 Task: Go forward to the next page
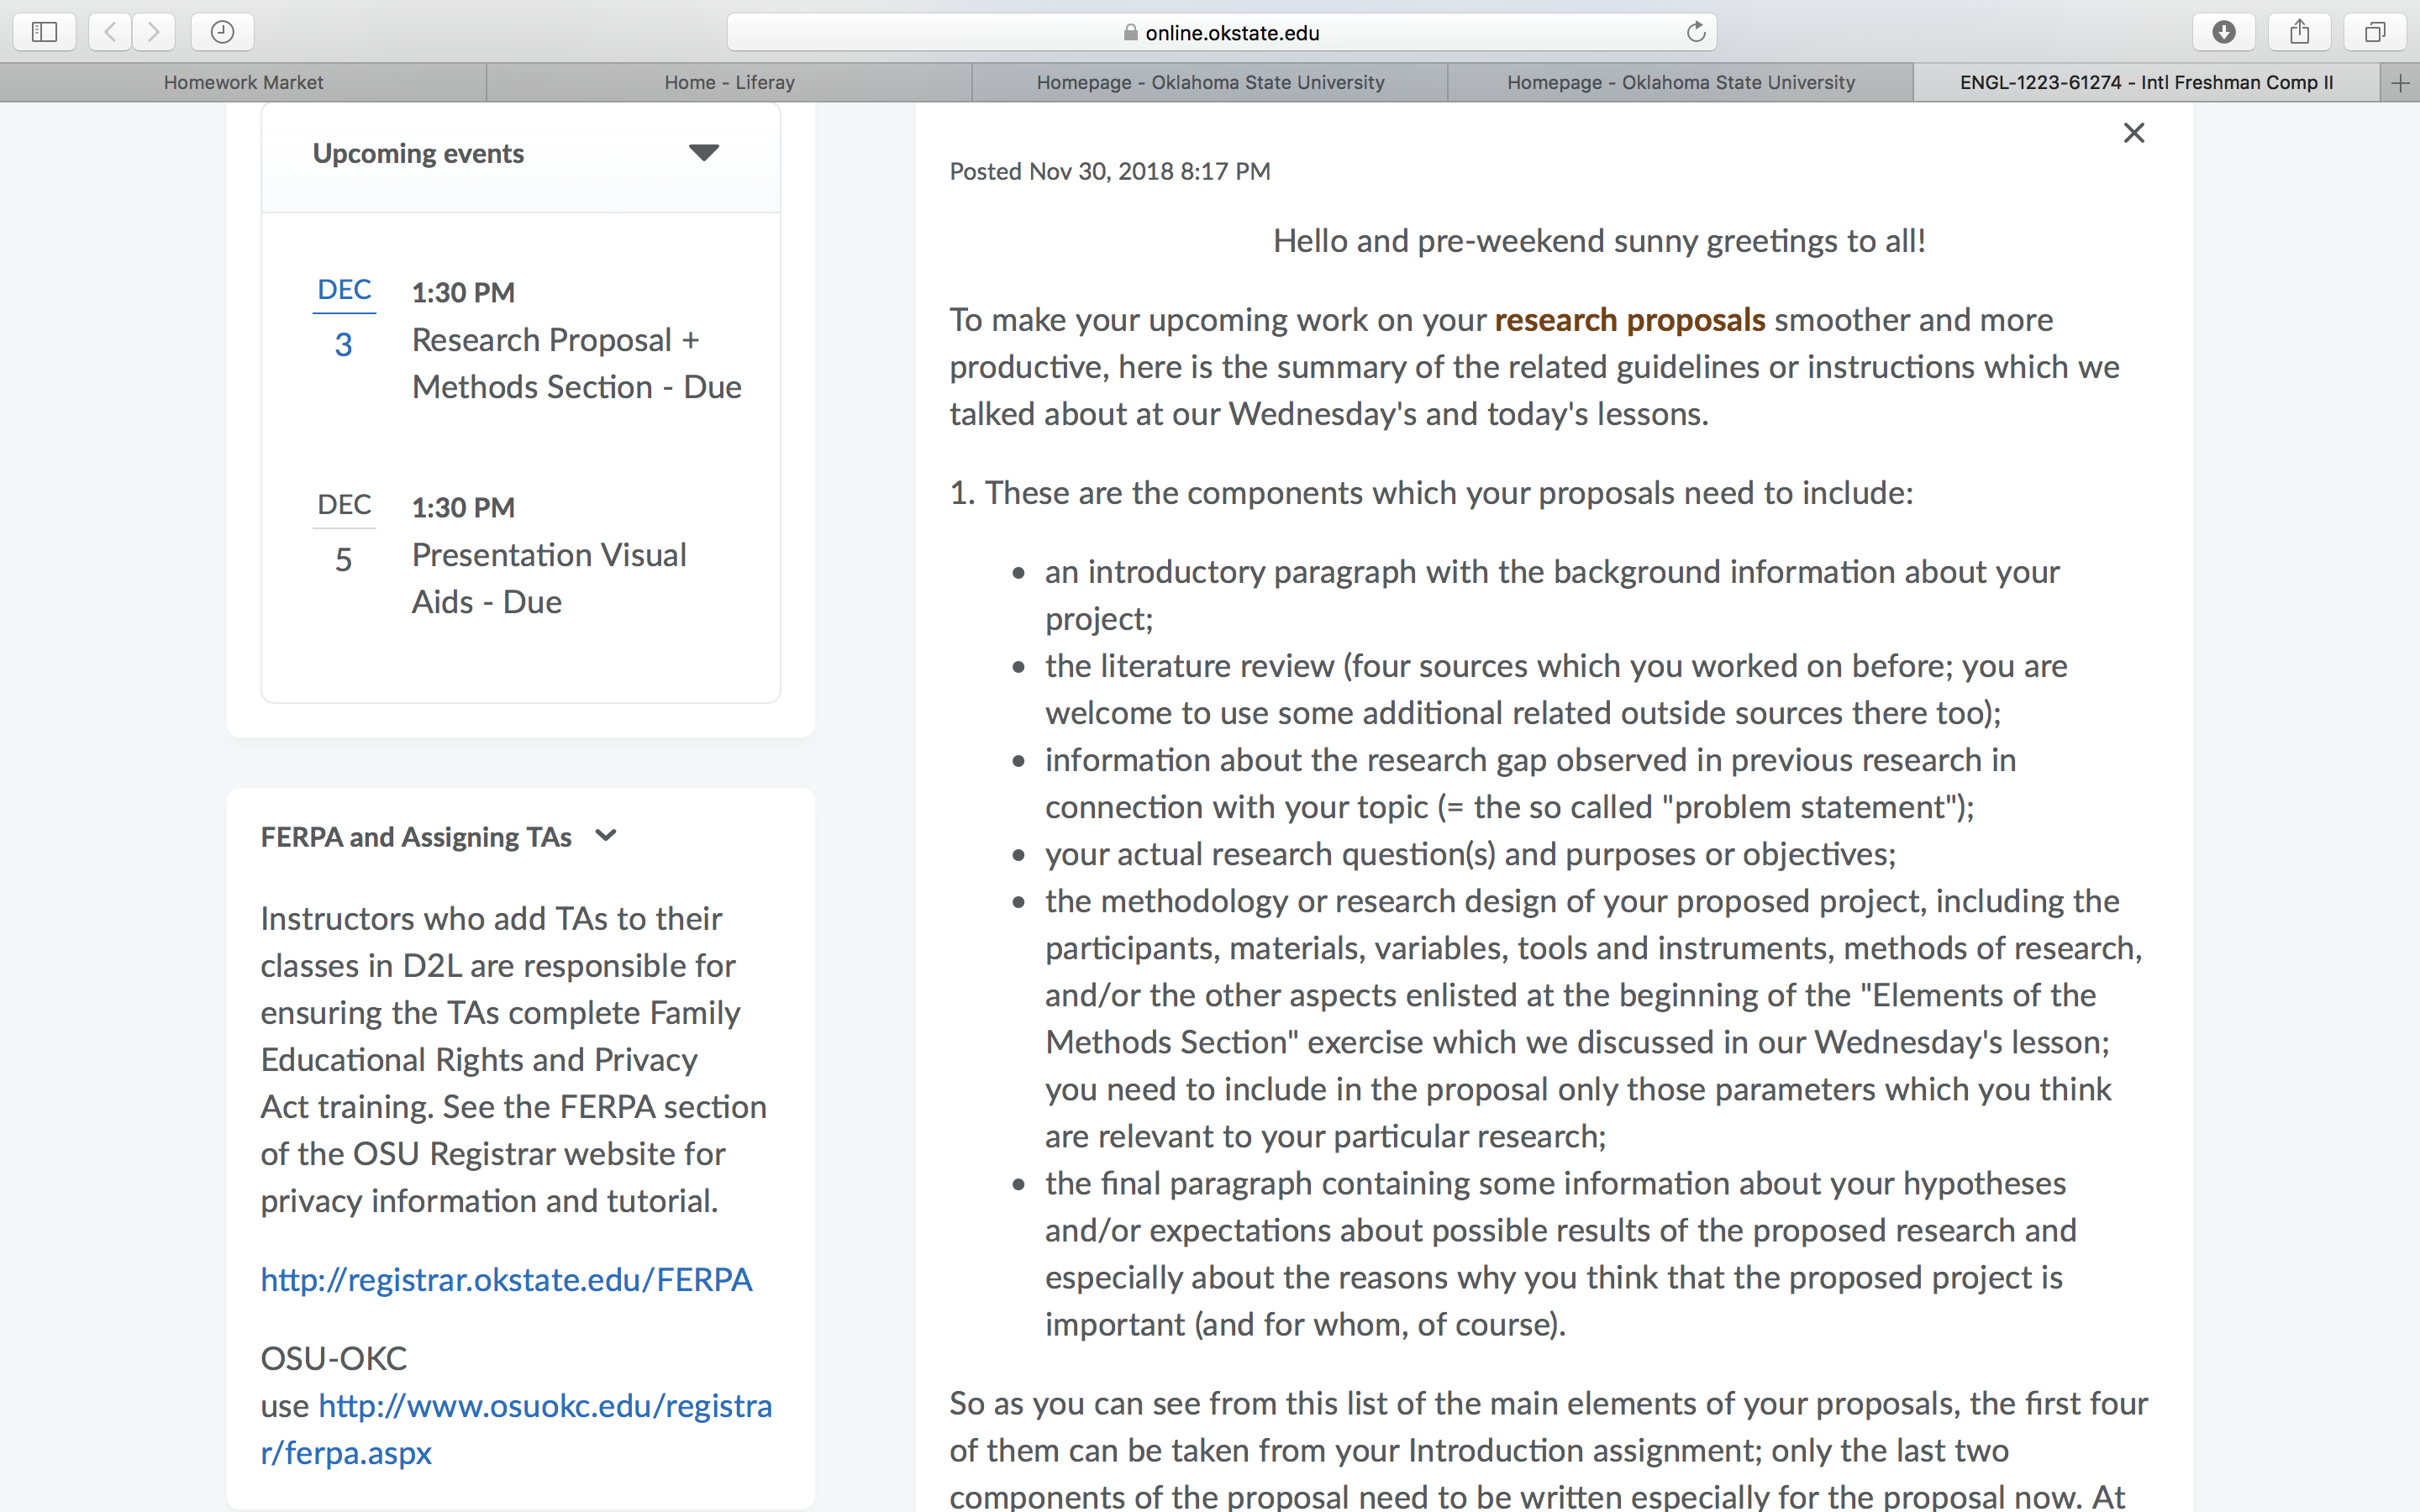(154, 32)
